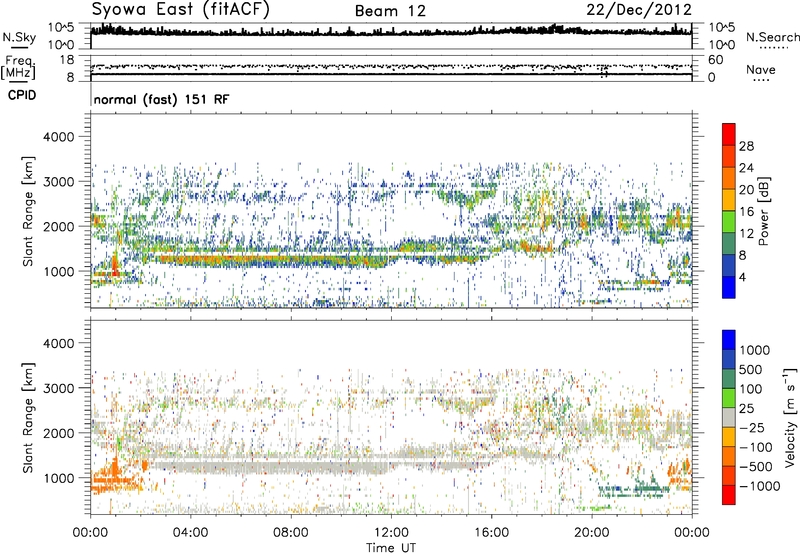Pick the blue top segment of the velocity colorbar
The height and width of the screenshot is (554, 800).
click(x=729, y=340)
